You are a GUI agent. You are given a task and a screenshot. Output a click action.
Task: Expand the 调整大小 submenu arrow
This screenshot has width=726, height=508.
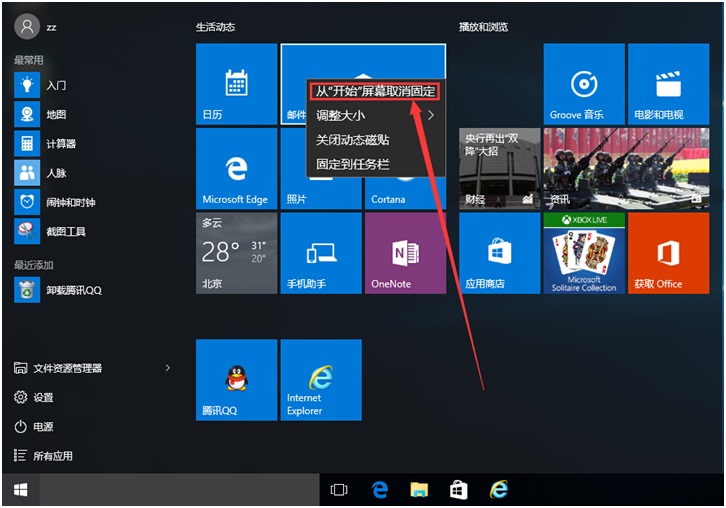click(431, 116)
